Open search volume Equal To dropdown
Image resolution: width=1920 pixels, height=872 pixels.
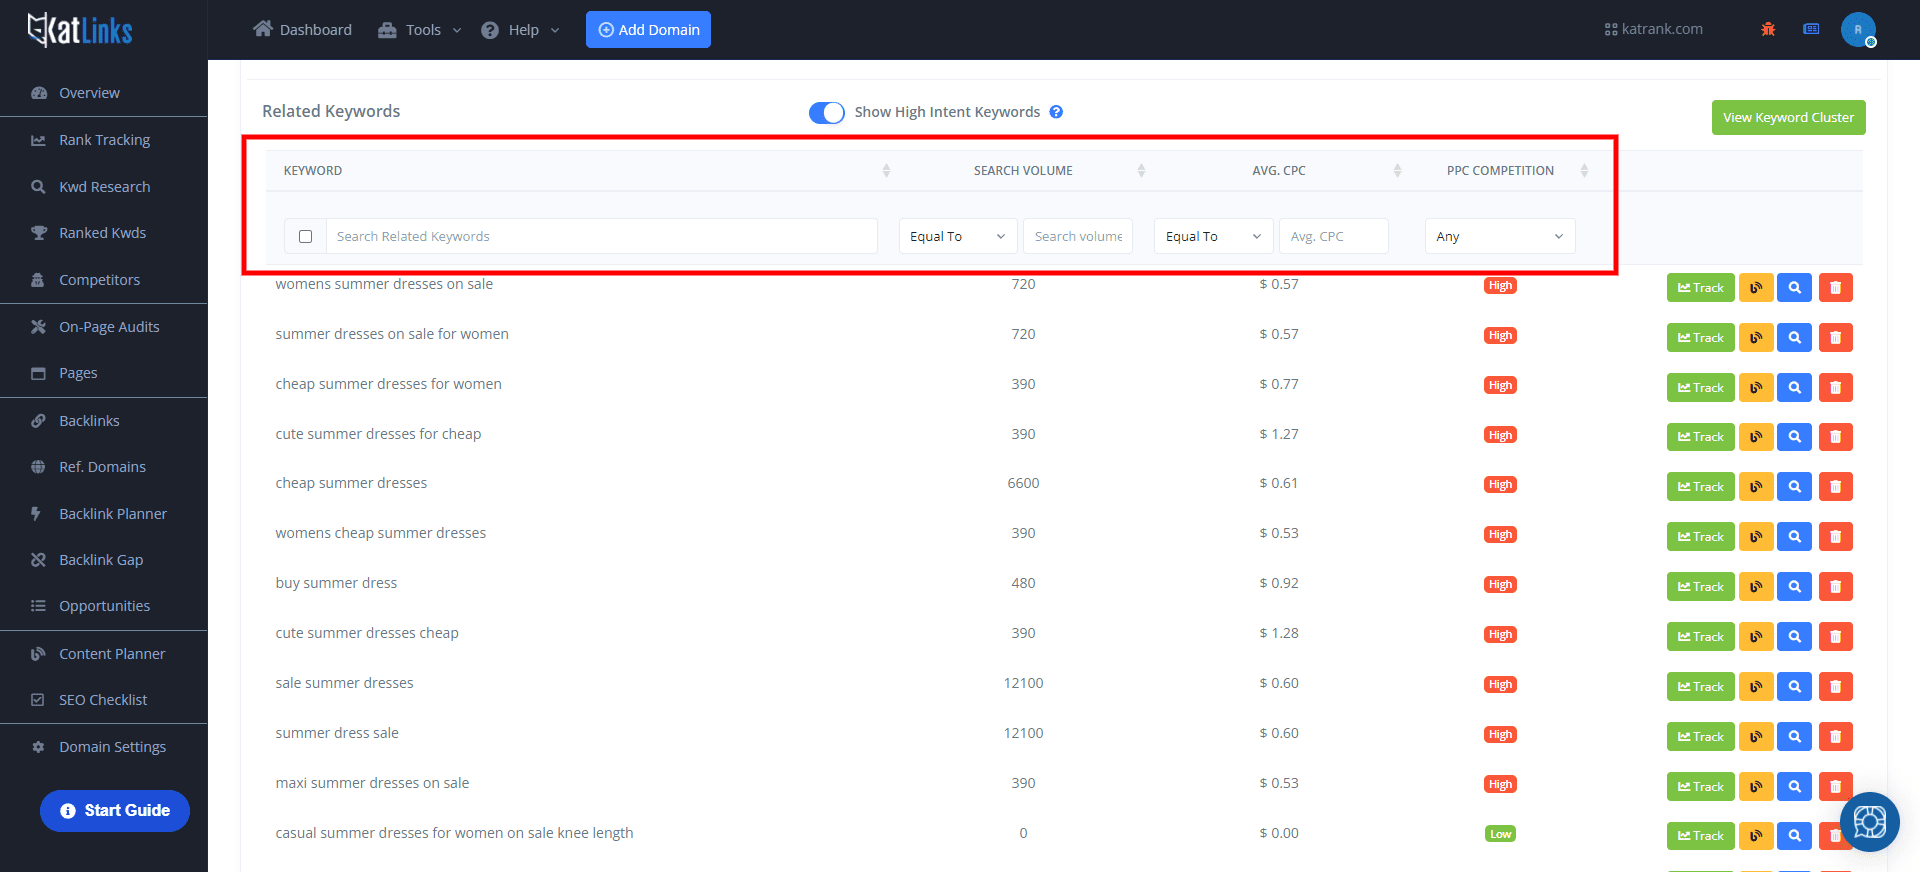coord(957,236)
